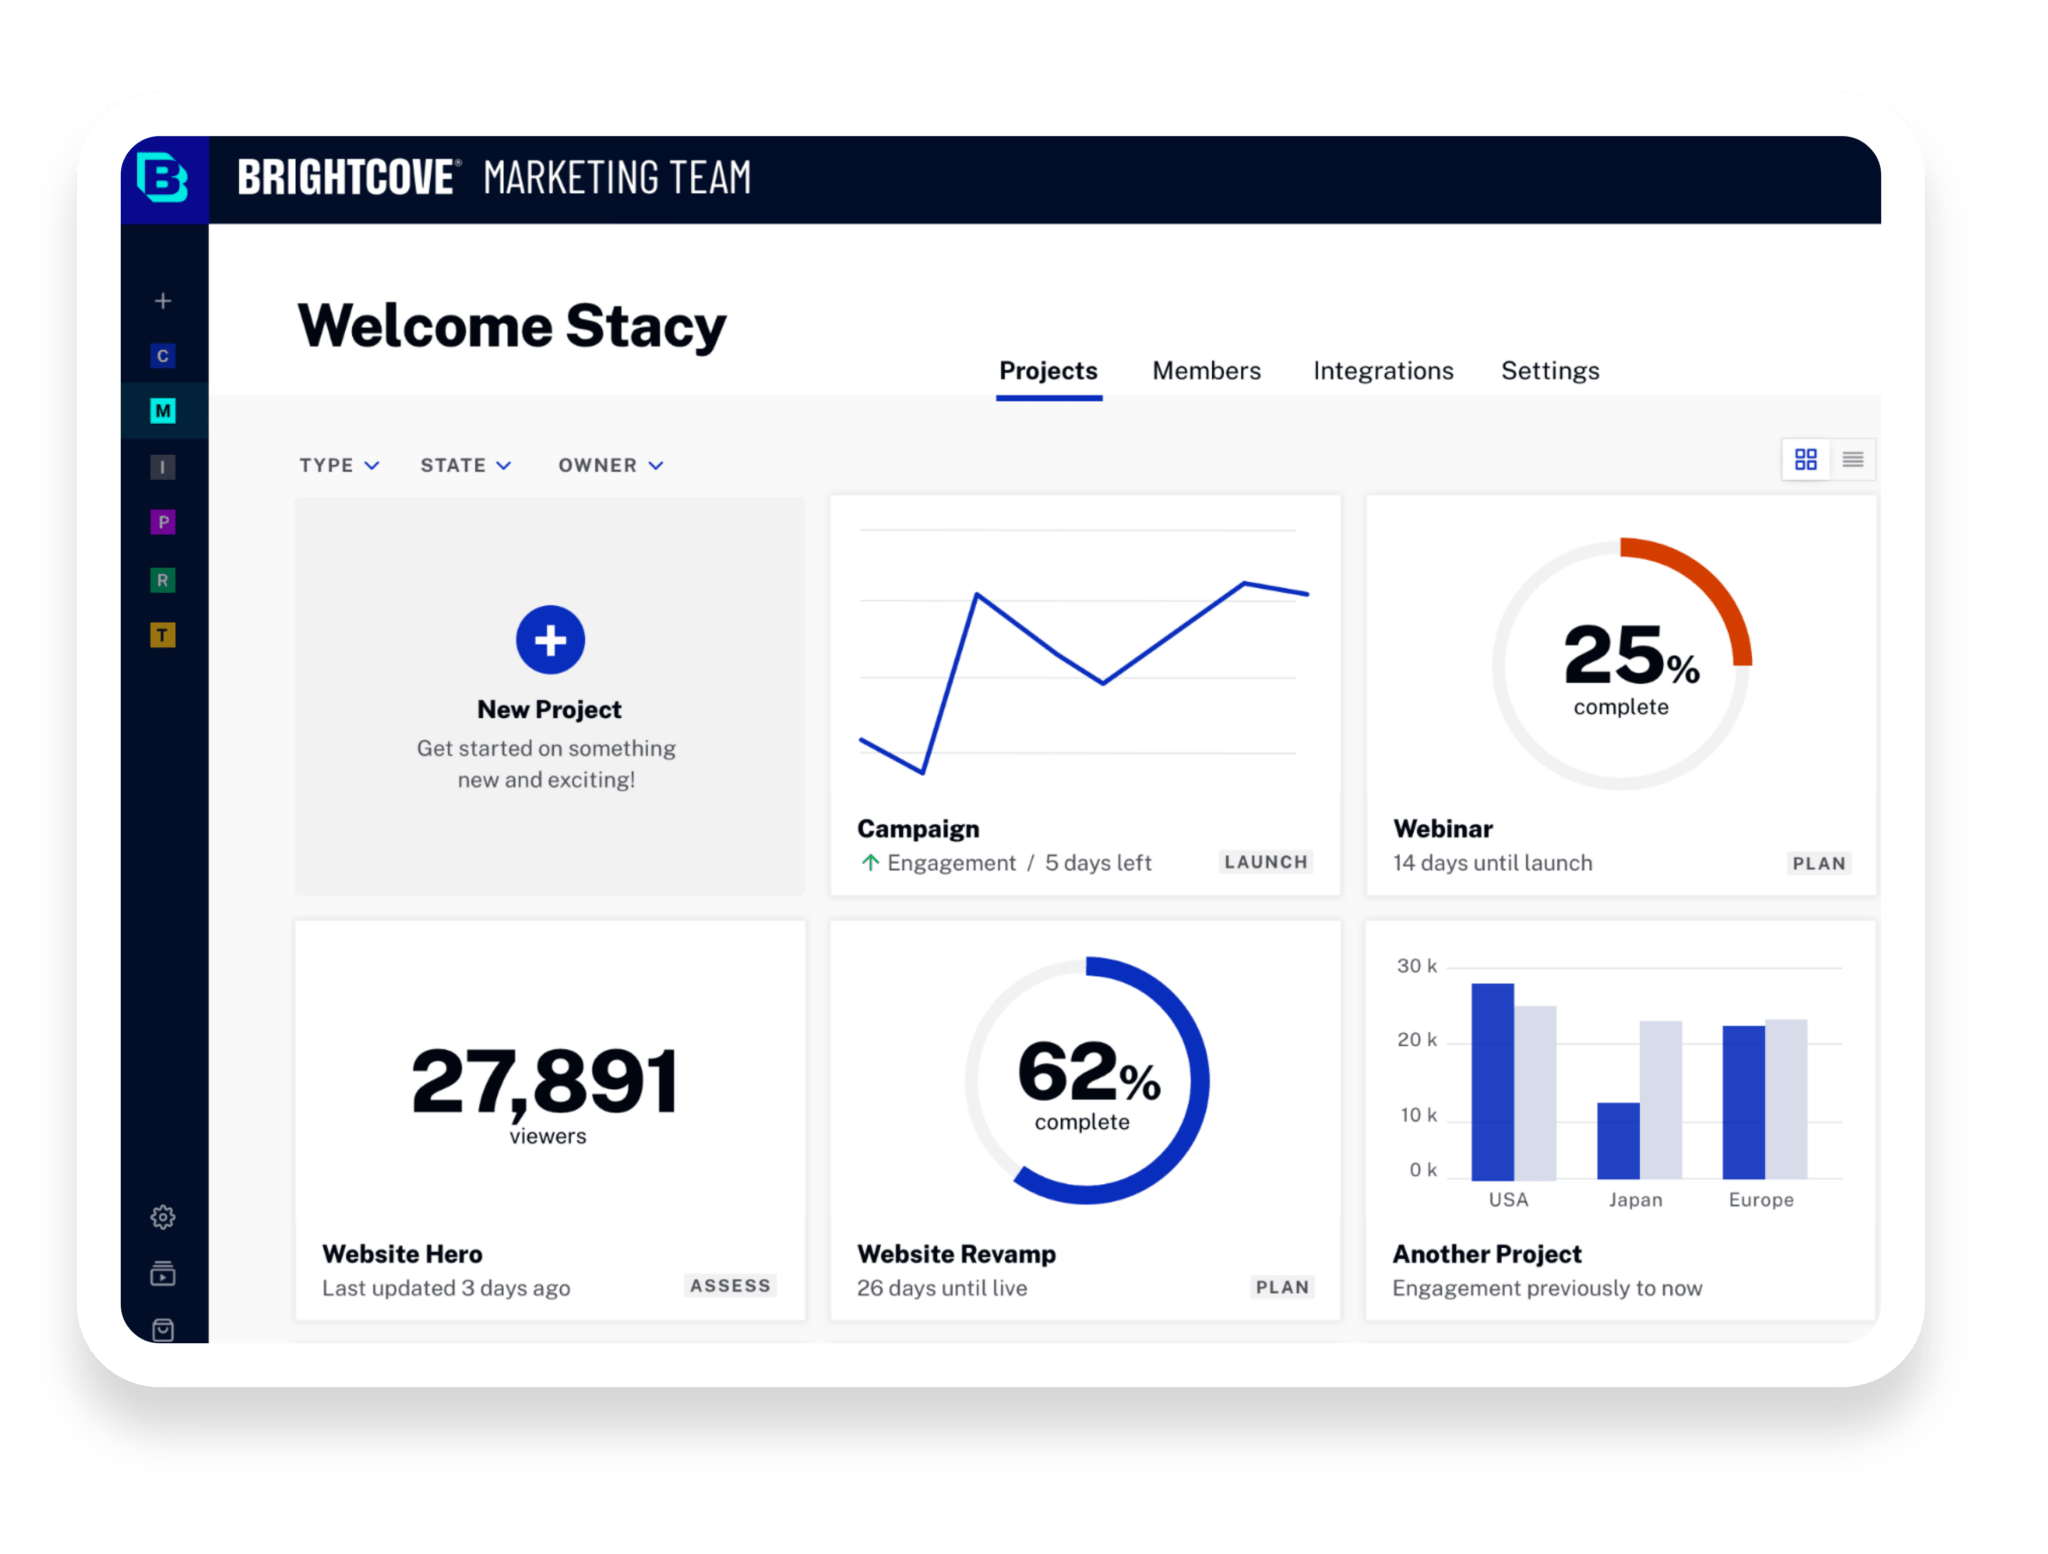Image resolution: width=2048 pixels, height=1554 pixels.
Task: Open the Integrations tab
Action: [x=1383, y=371]
